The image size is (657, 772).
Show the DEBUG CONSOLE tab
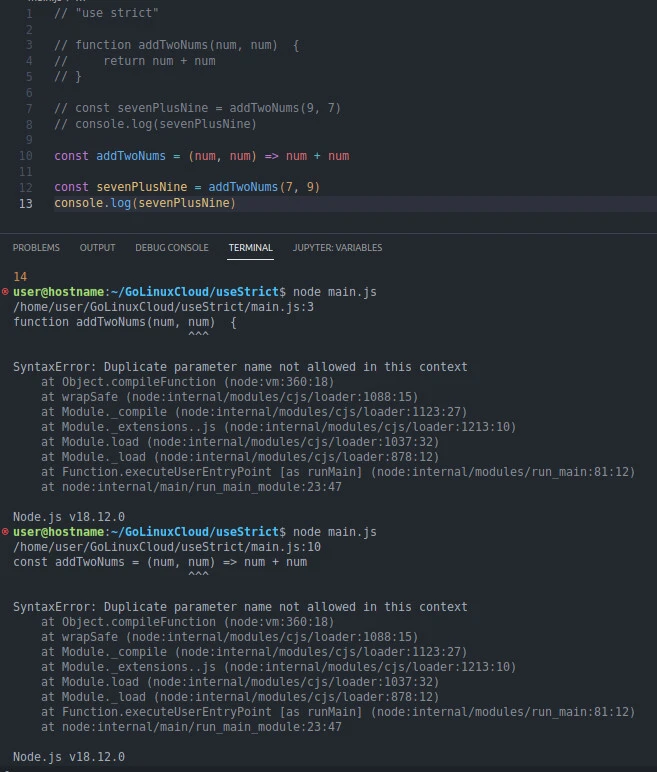[x=172, y=248]
